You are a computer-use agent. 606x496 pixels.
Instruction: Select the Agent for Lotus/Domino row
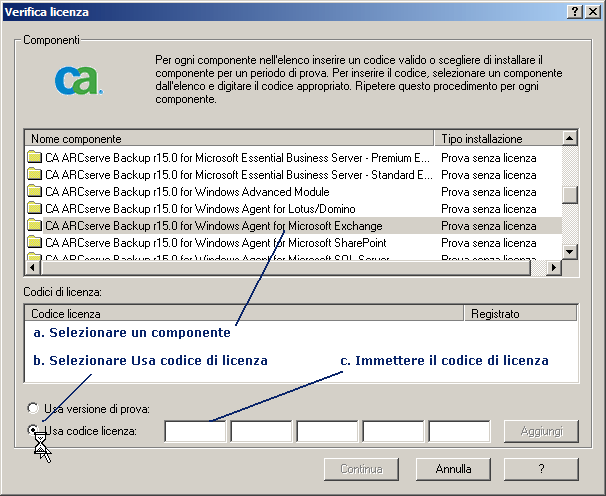(294, 209)
